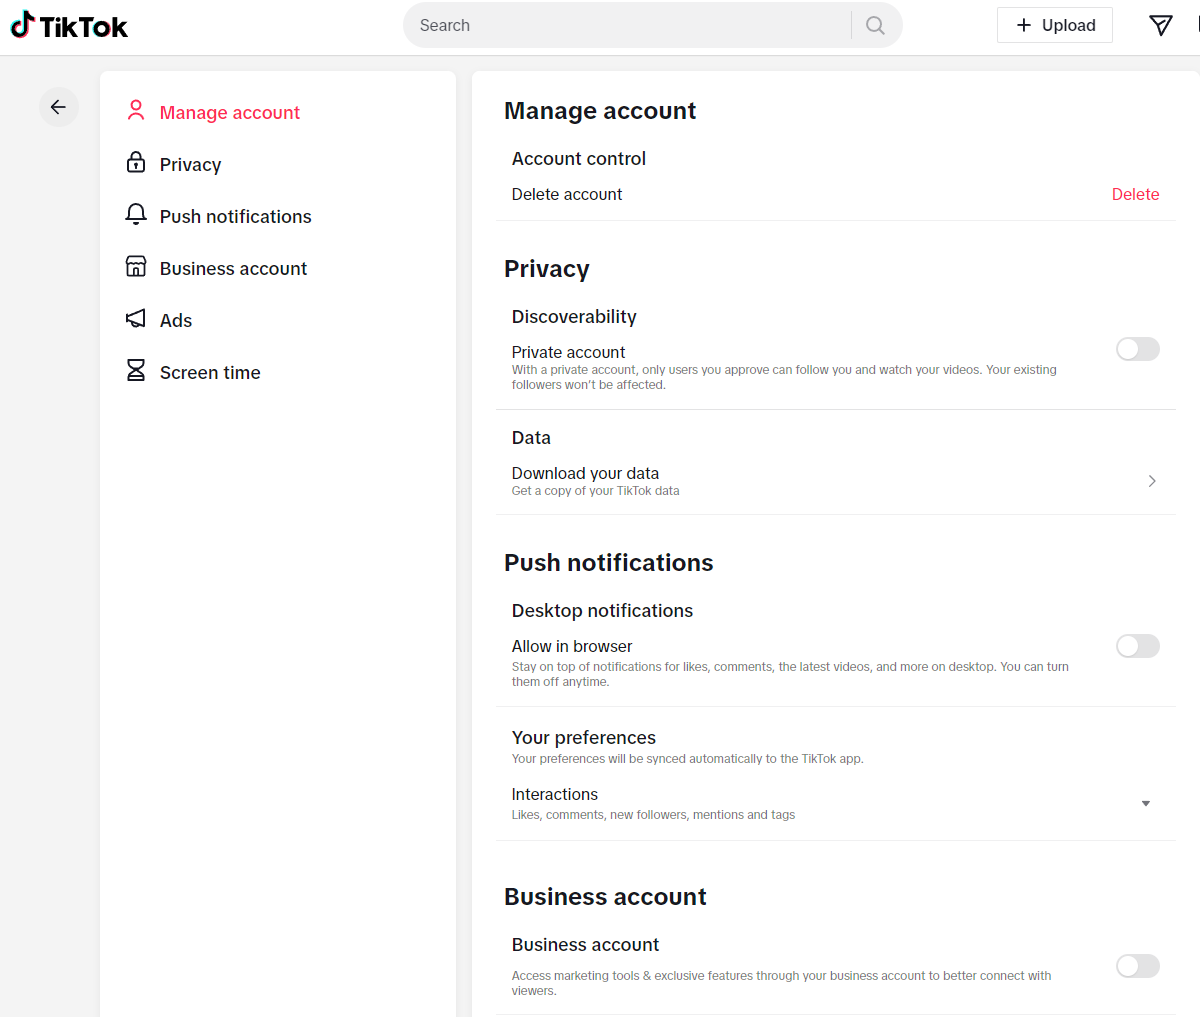Click the search magnifier icon
1200x1017 pixels.
pyautogui.click(x=875, y=25)
